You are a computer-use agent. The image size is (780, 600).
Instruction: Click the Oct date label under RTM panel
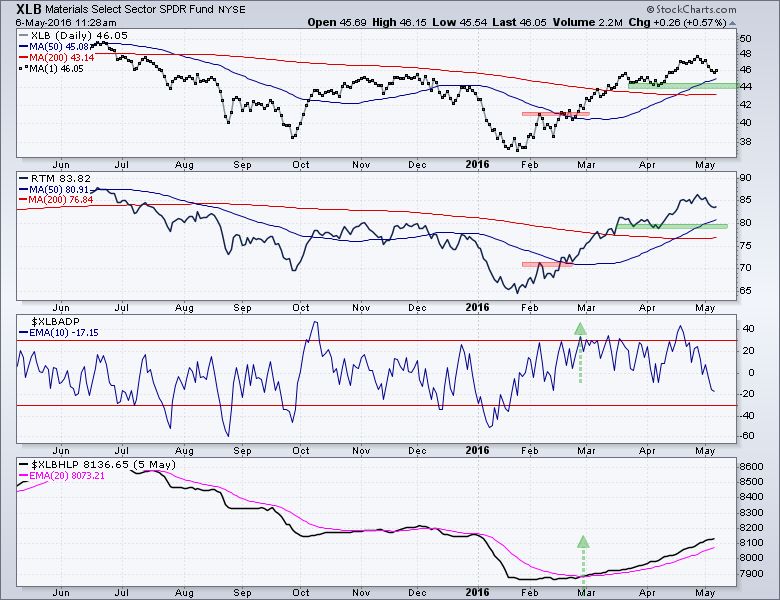pos(300,307)
